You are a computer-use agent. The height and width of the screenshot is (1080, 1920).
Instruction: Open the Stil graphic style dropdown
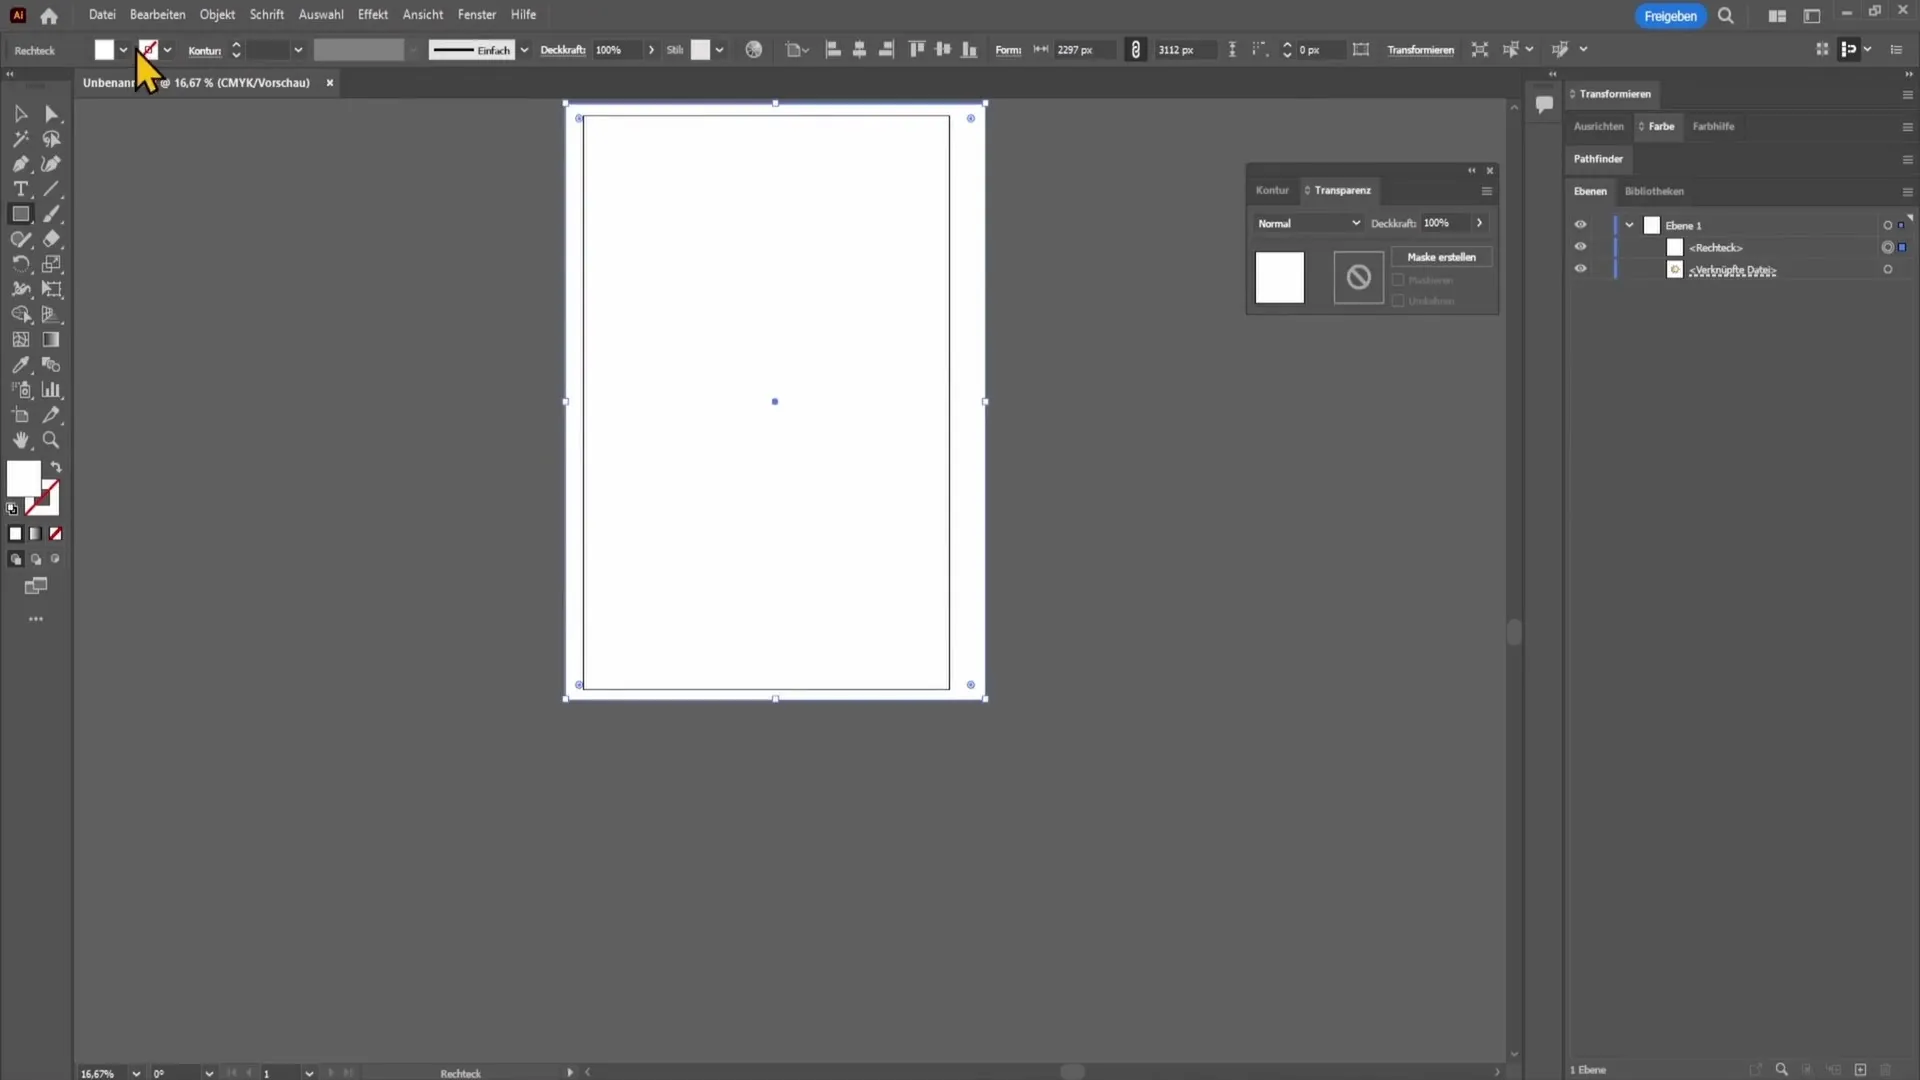719,50
